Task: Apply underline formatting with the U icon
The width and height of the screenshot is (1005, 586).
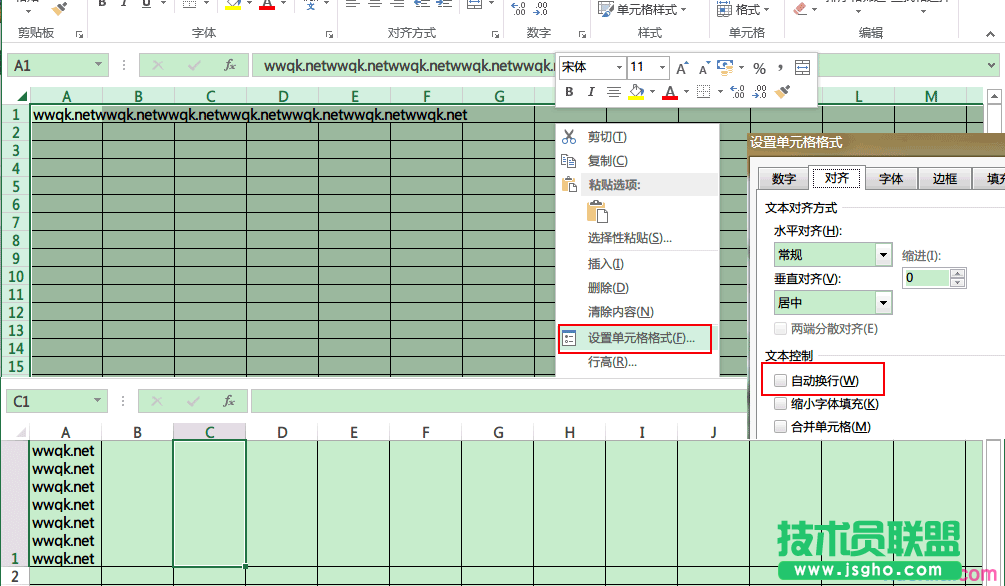Action: click(x=144, y=5)
